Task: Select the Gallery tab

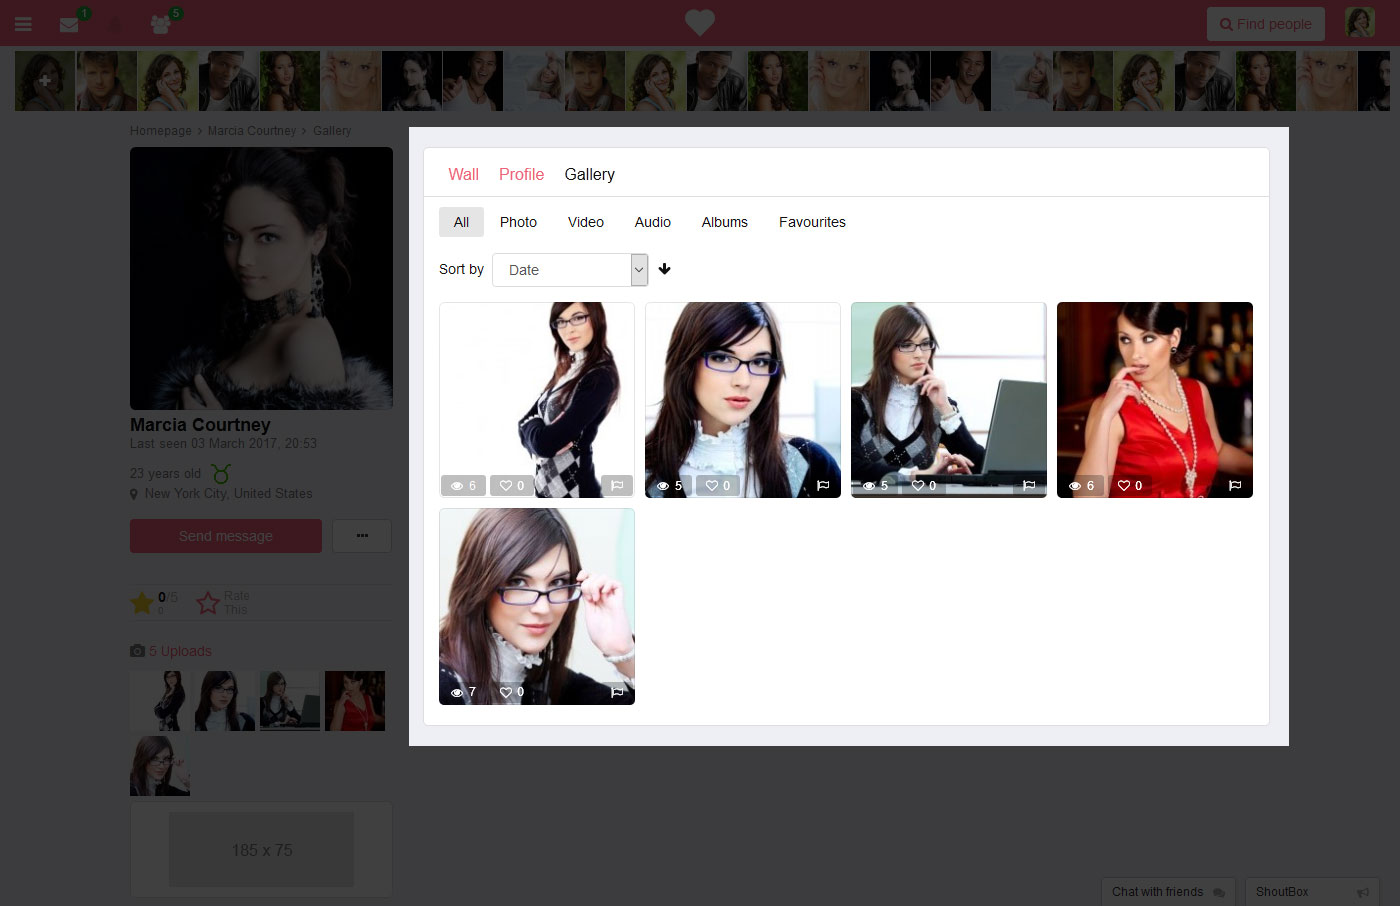Action: click(x=589, y=174)
